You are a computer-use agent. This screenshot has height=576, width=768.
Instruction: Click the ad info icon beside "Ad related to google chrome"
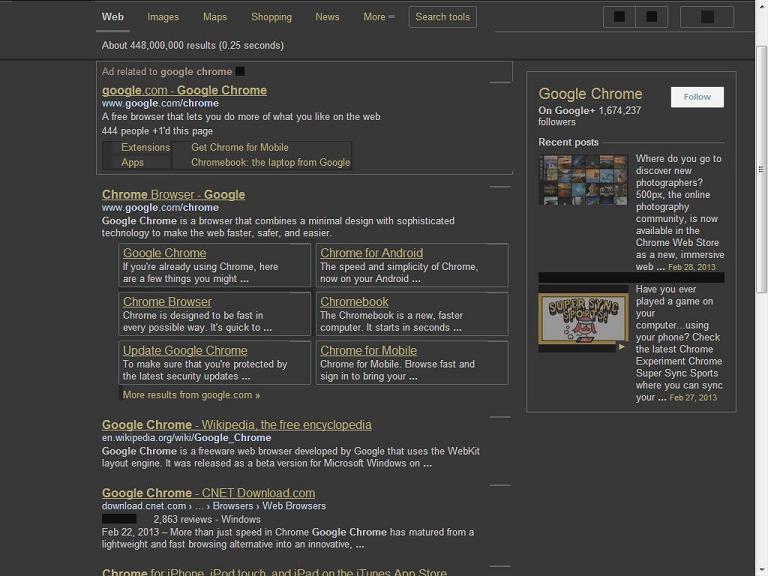[x=240, y=72]
